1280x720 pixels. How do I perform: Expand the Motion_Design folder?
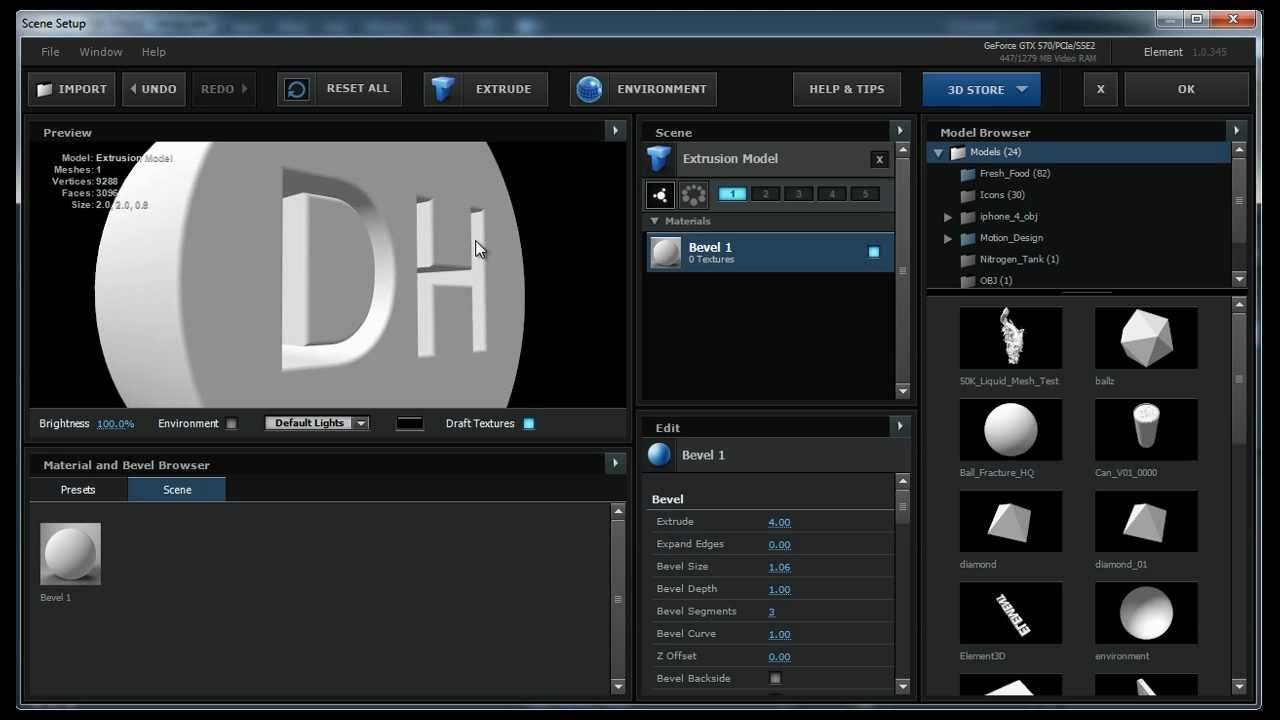[x=948, y=238]
